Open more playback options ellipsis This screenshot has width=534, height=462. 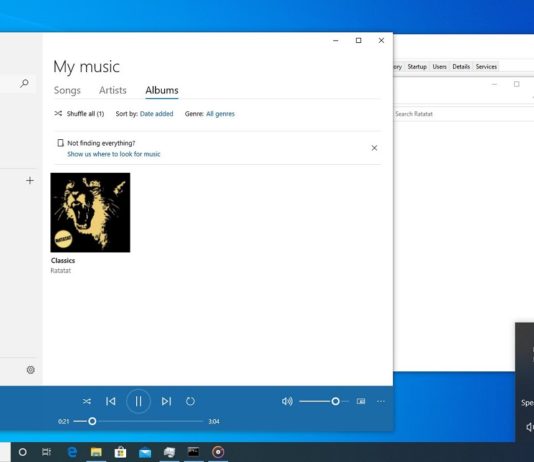381,401
